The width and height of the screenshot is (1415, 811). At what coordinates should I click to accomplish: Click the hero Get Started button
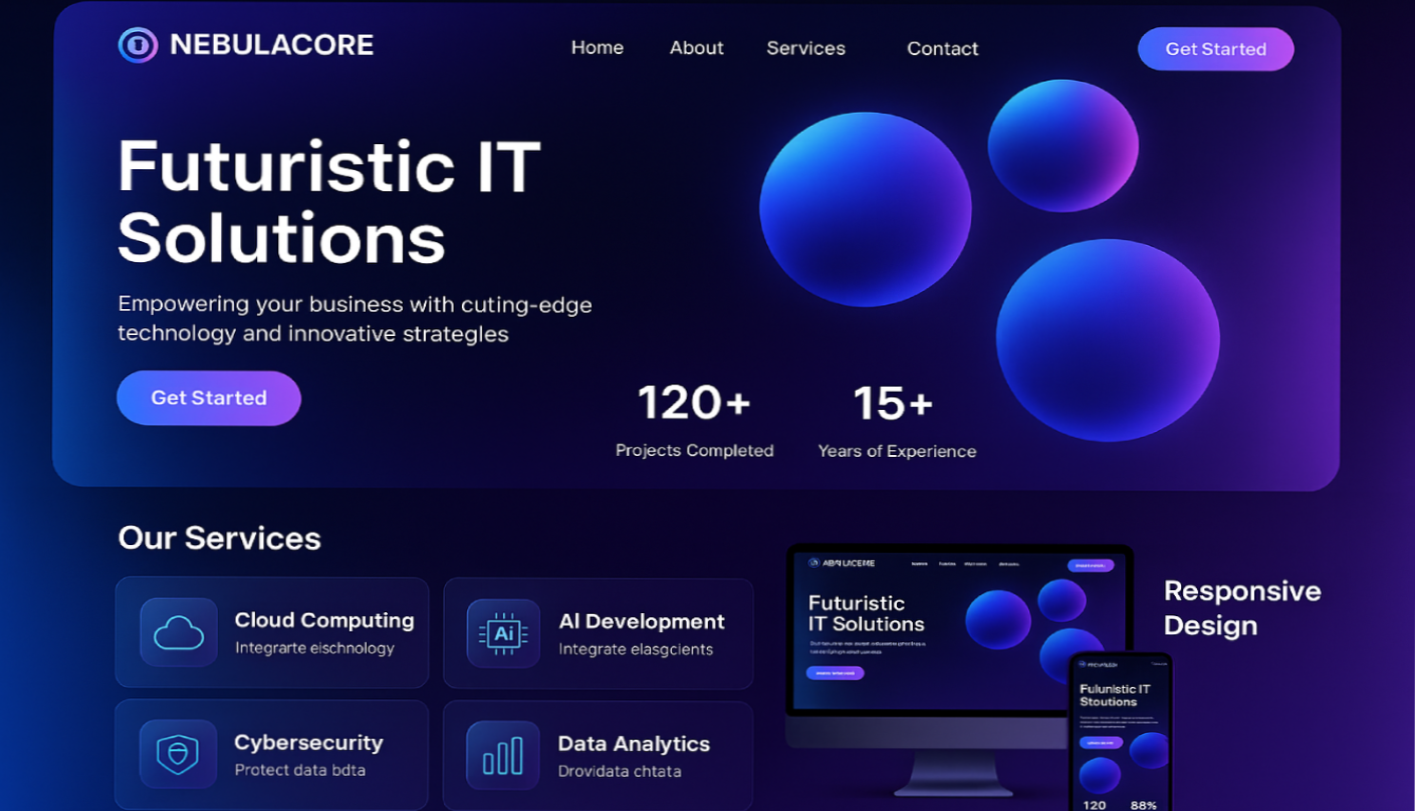pyautogui.click(x=209, y=398)
